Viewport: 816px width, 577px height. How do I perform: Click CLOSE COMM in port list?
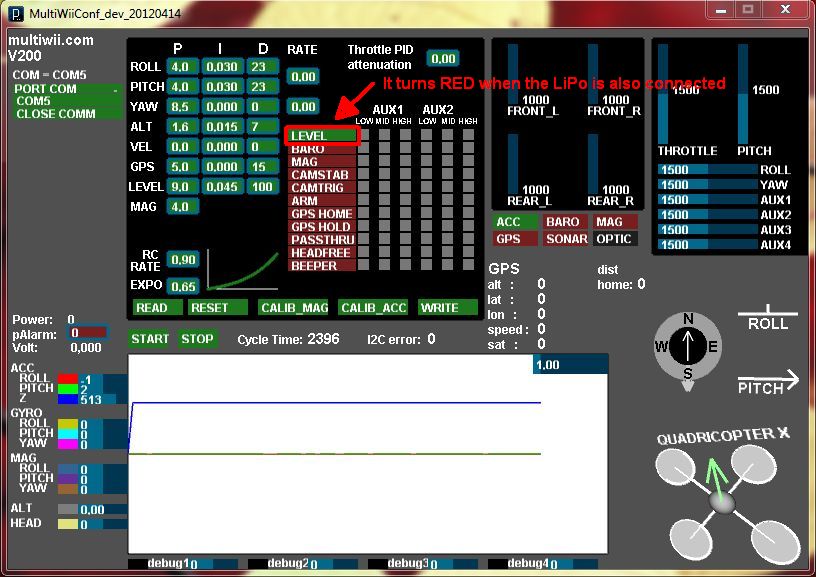(x=55, y=113)
